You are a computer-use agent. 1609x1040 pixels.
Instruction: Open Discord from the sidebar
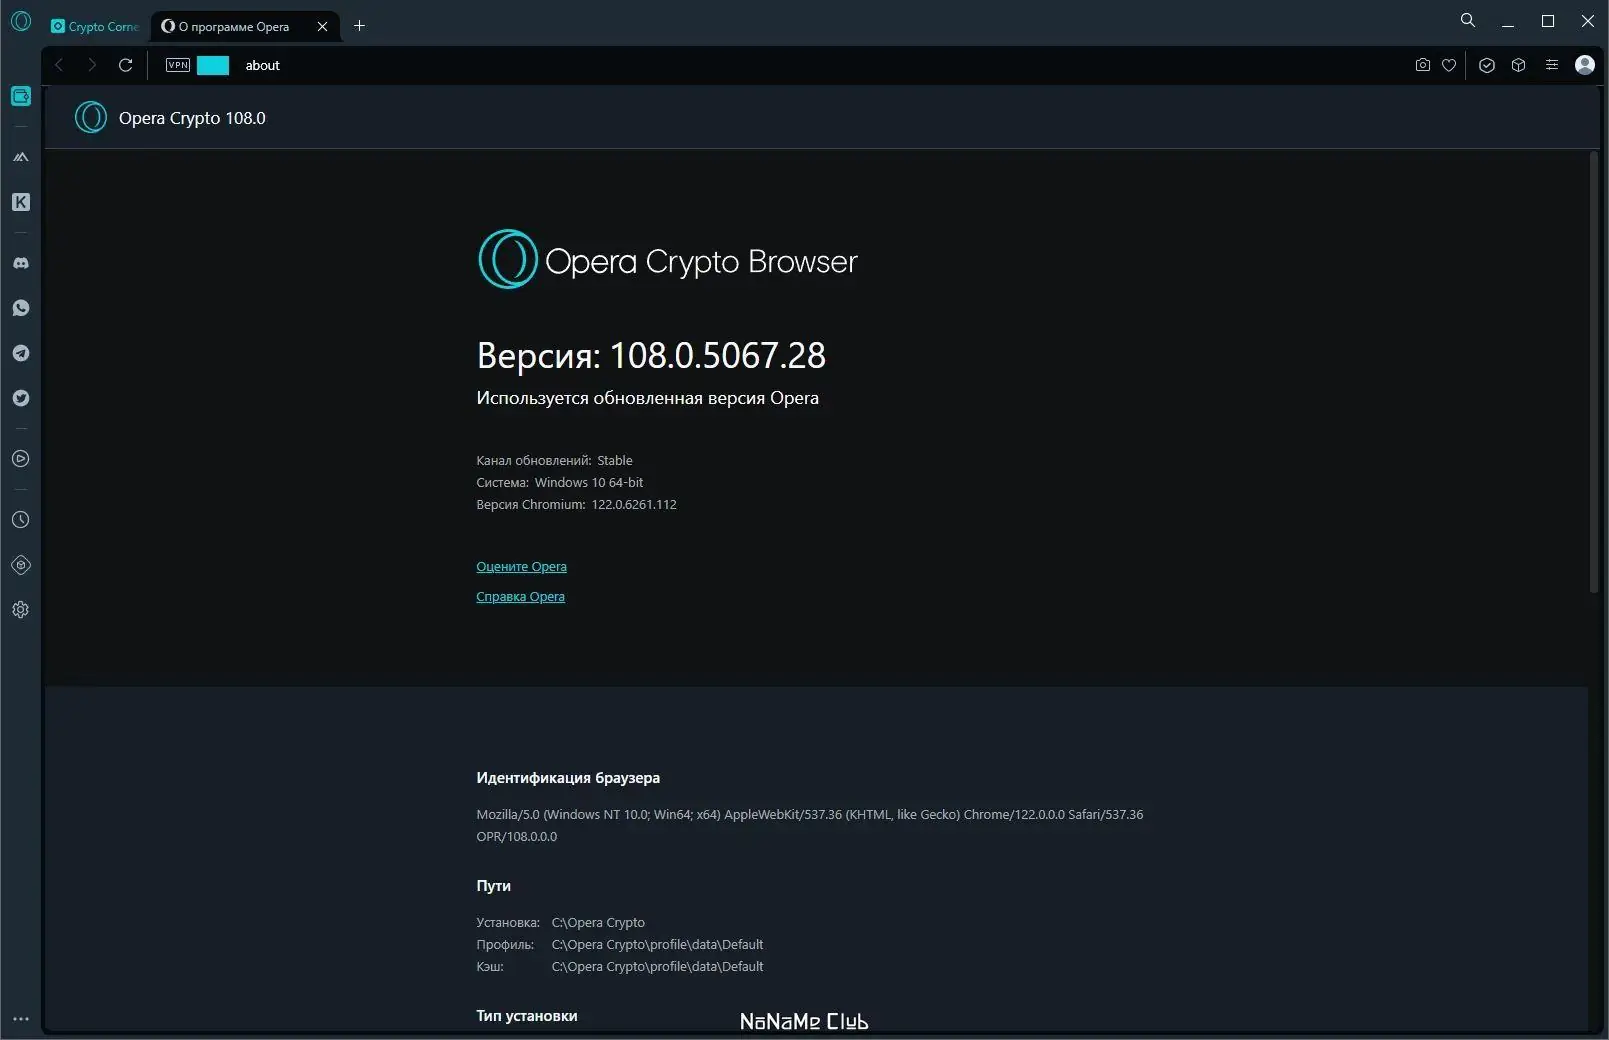point(21,263)
